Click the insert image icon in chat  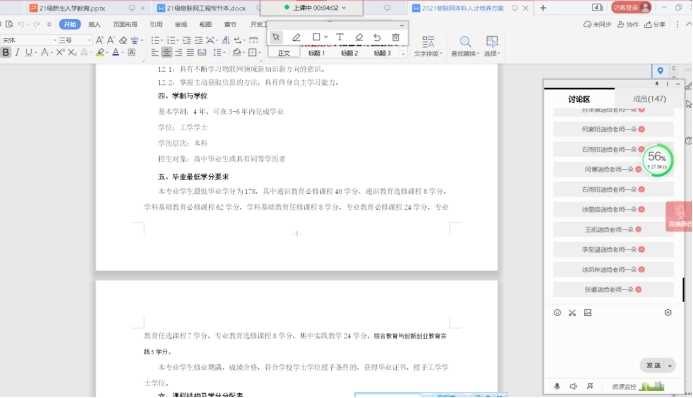(x=587, y=313)
